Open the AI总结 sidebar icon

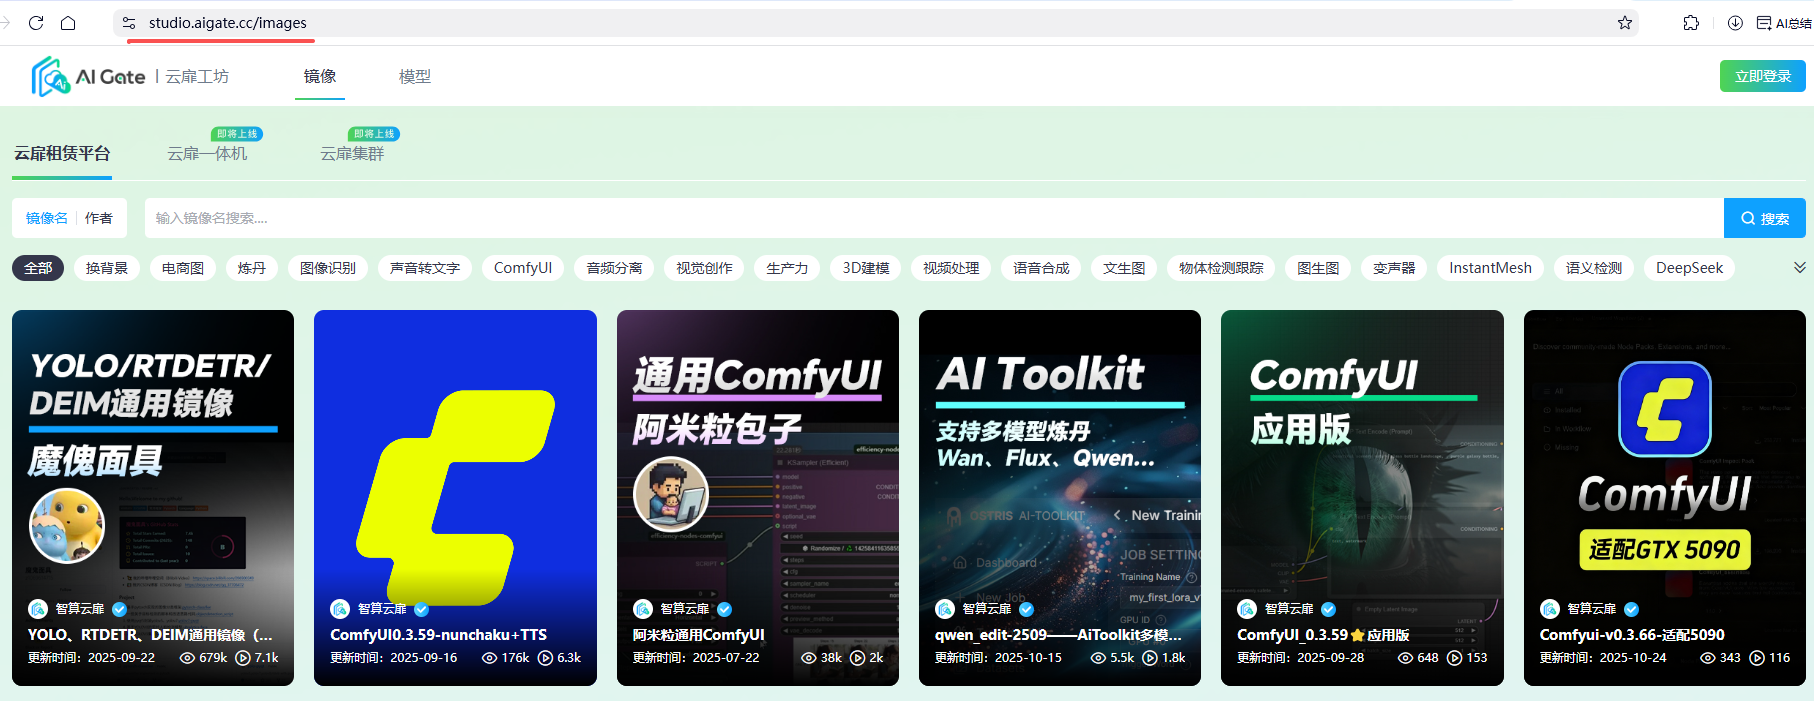pyautogui.click(x=1784, y=23)
